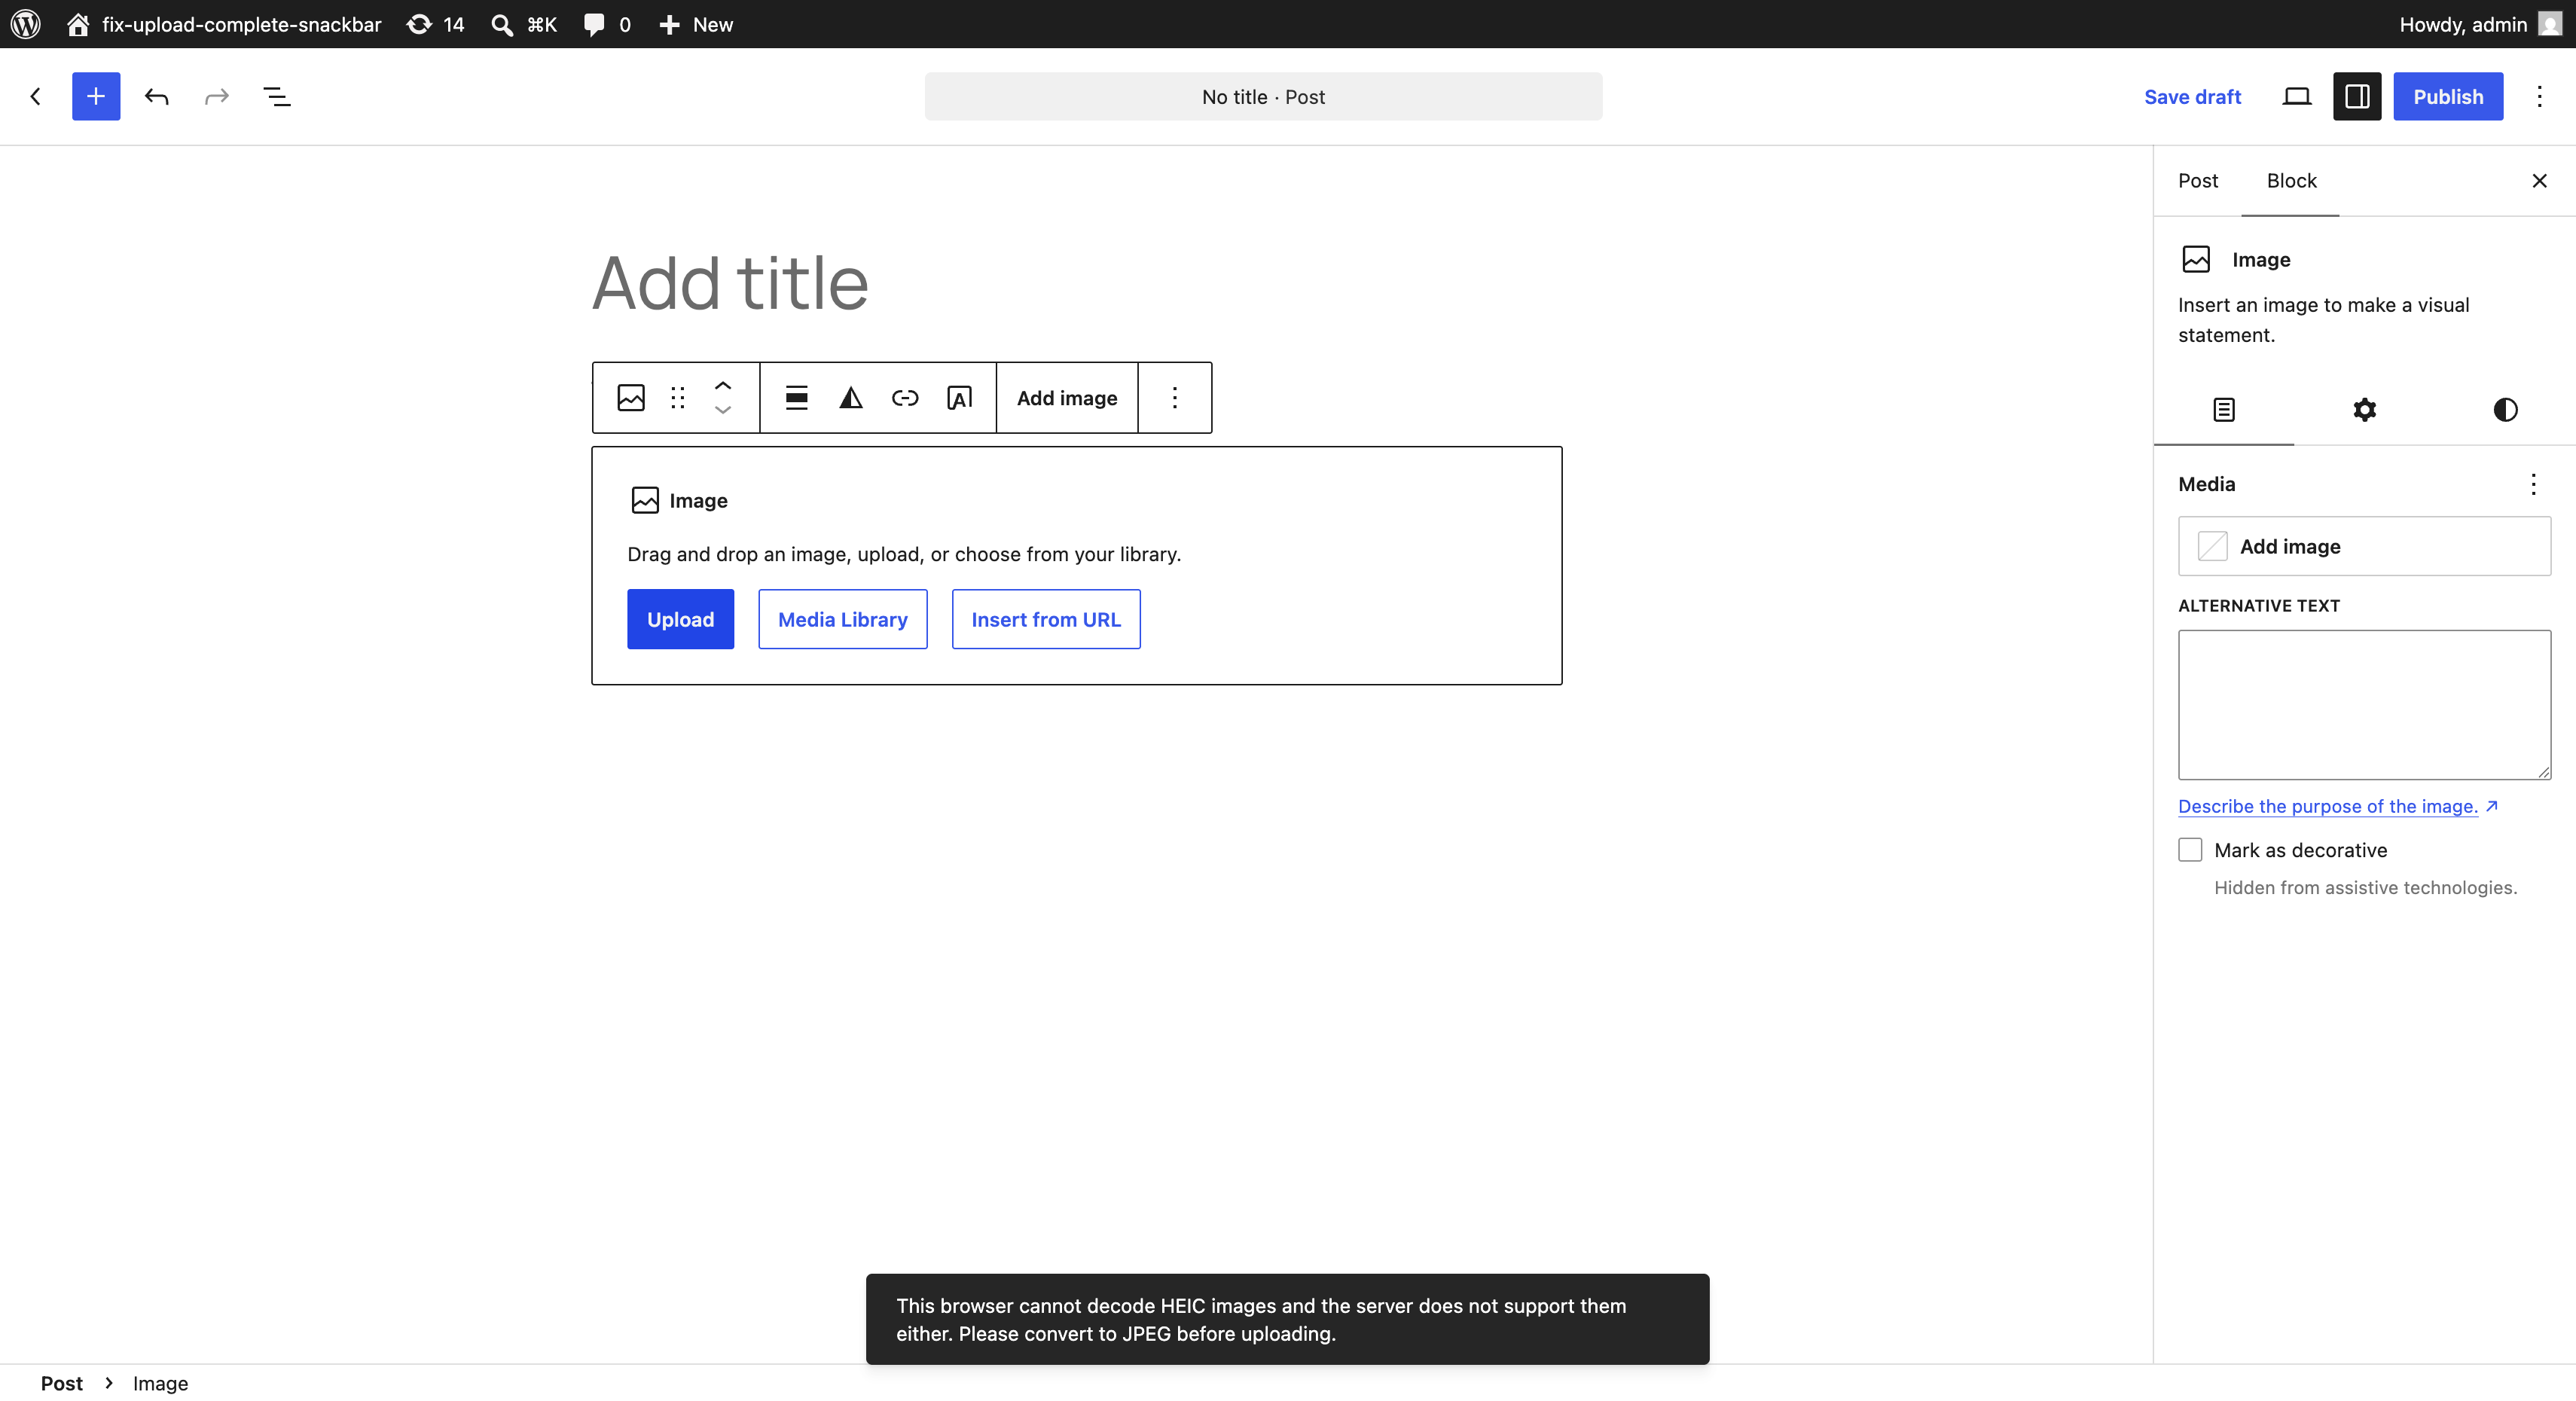This screenshot has width=2576, height=1401.
Task: Check the Mark as decorative checkbox
Action: 2190,850
